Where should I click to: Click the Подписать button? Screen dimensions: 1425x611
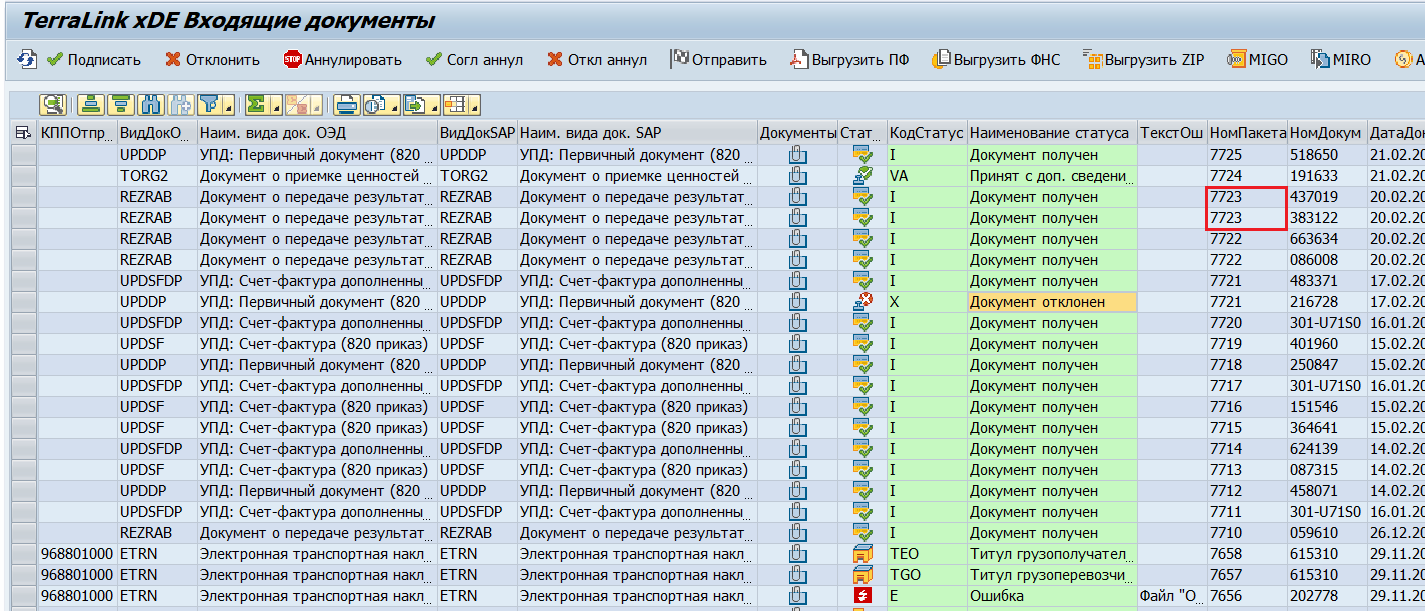94,60
